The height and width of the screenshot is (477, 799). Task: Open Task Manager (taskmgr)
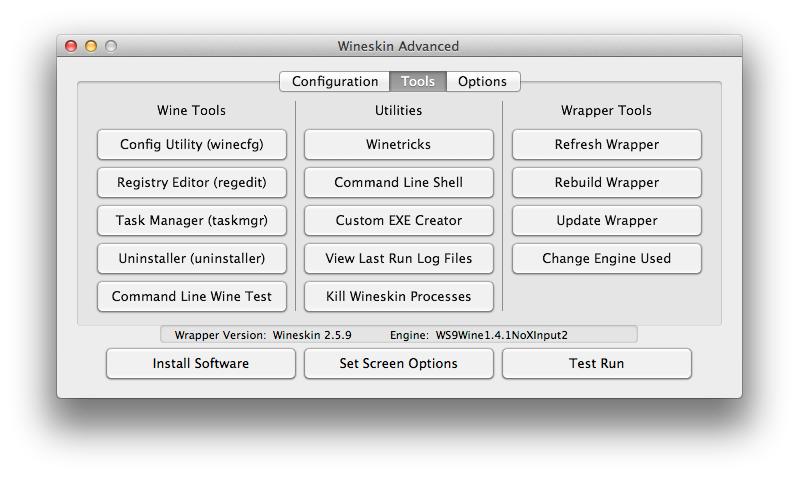[x=192, y=220]
